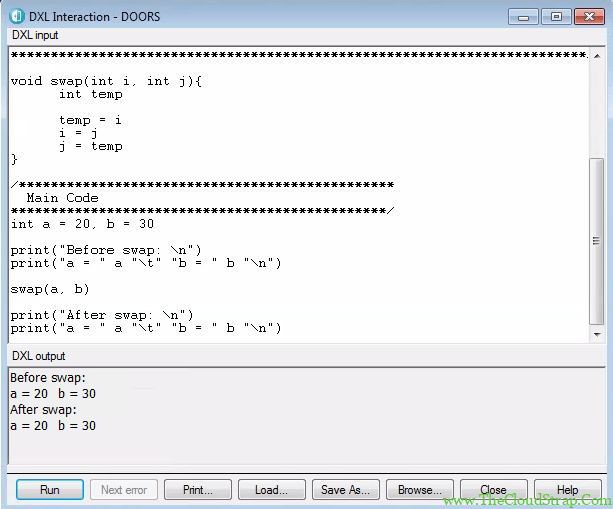This screenshot has width=613, height=509.
Task: Click Load... to open a DXL file
Action: (272, 489)
